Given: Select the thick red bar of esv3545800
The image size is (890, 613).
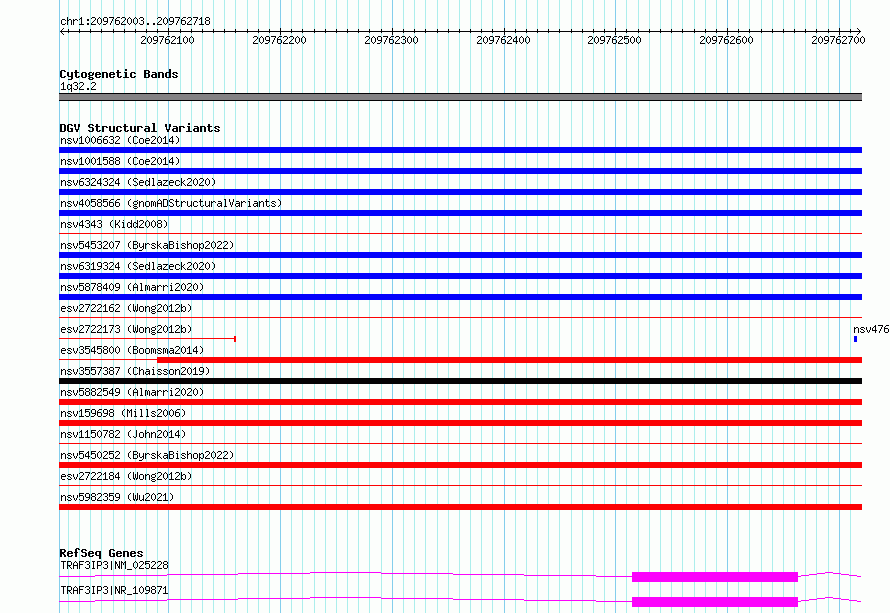Looking at the screenshot, I should coord(509,360).
